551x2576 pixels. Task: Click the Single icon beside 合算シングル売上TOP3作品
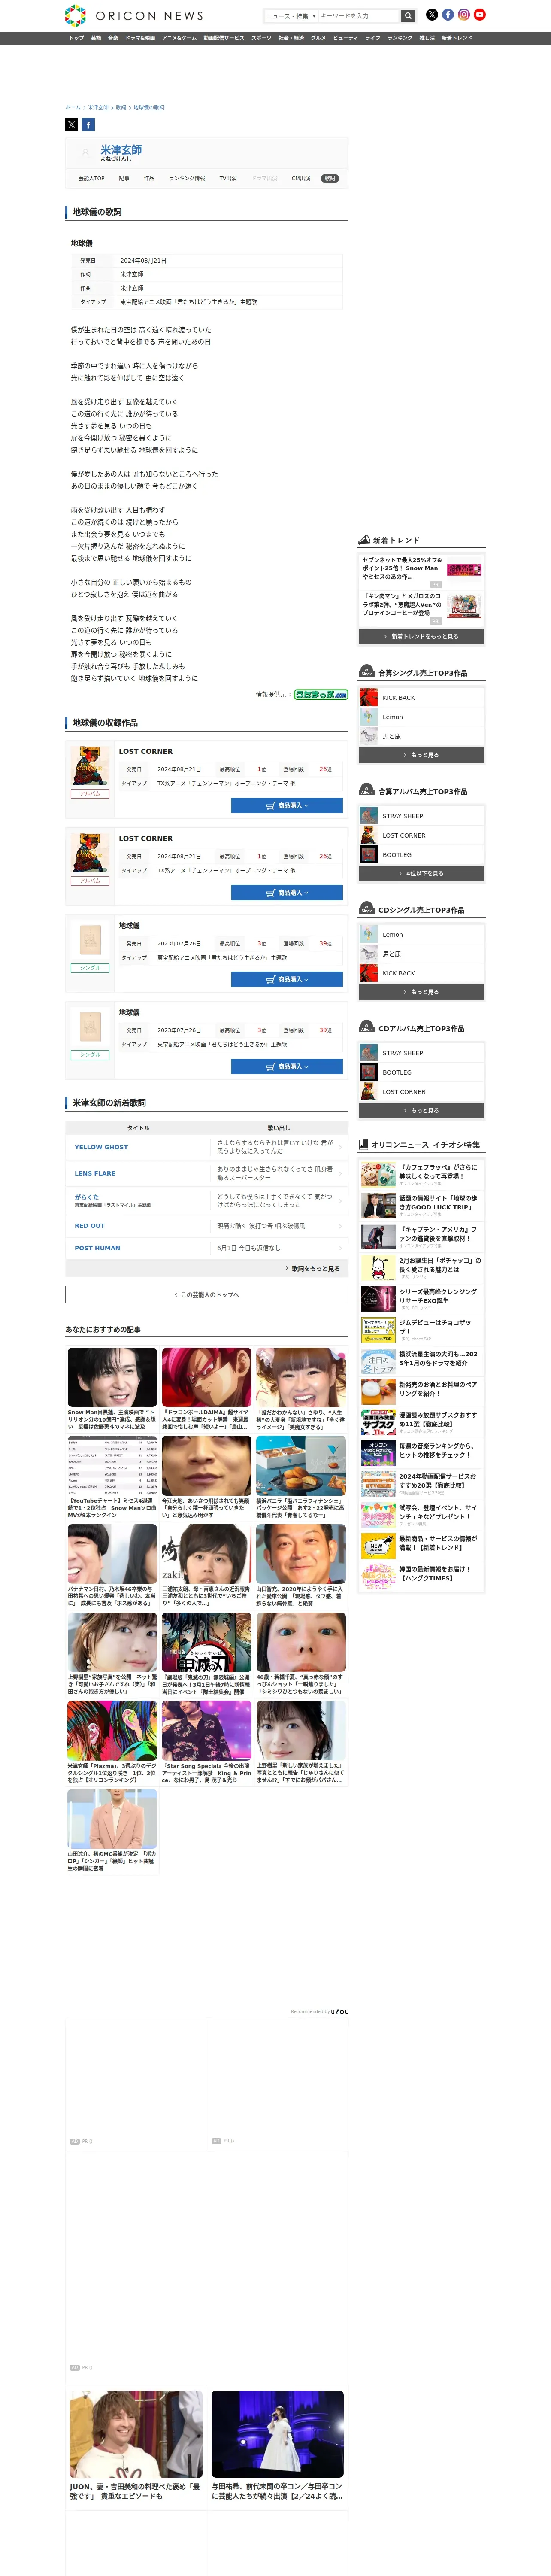pos(367,672)
